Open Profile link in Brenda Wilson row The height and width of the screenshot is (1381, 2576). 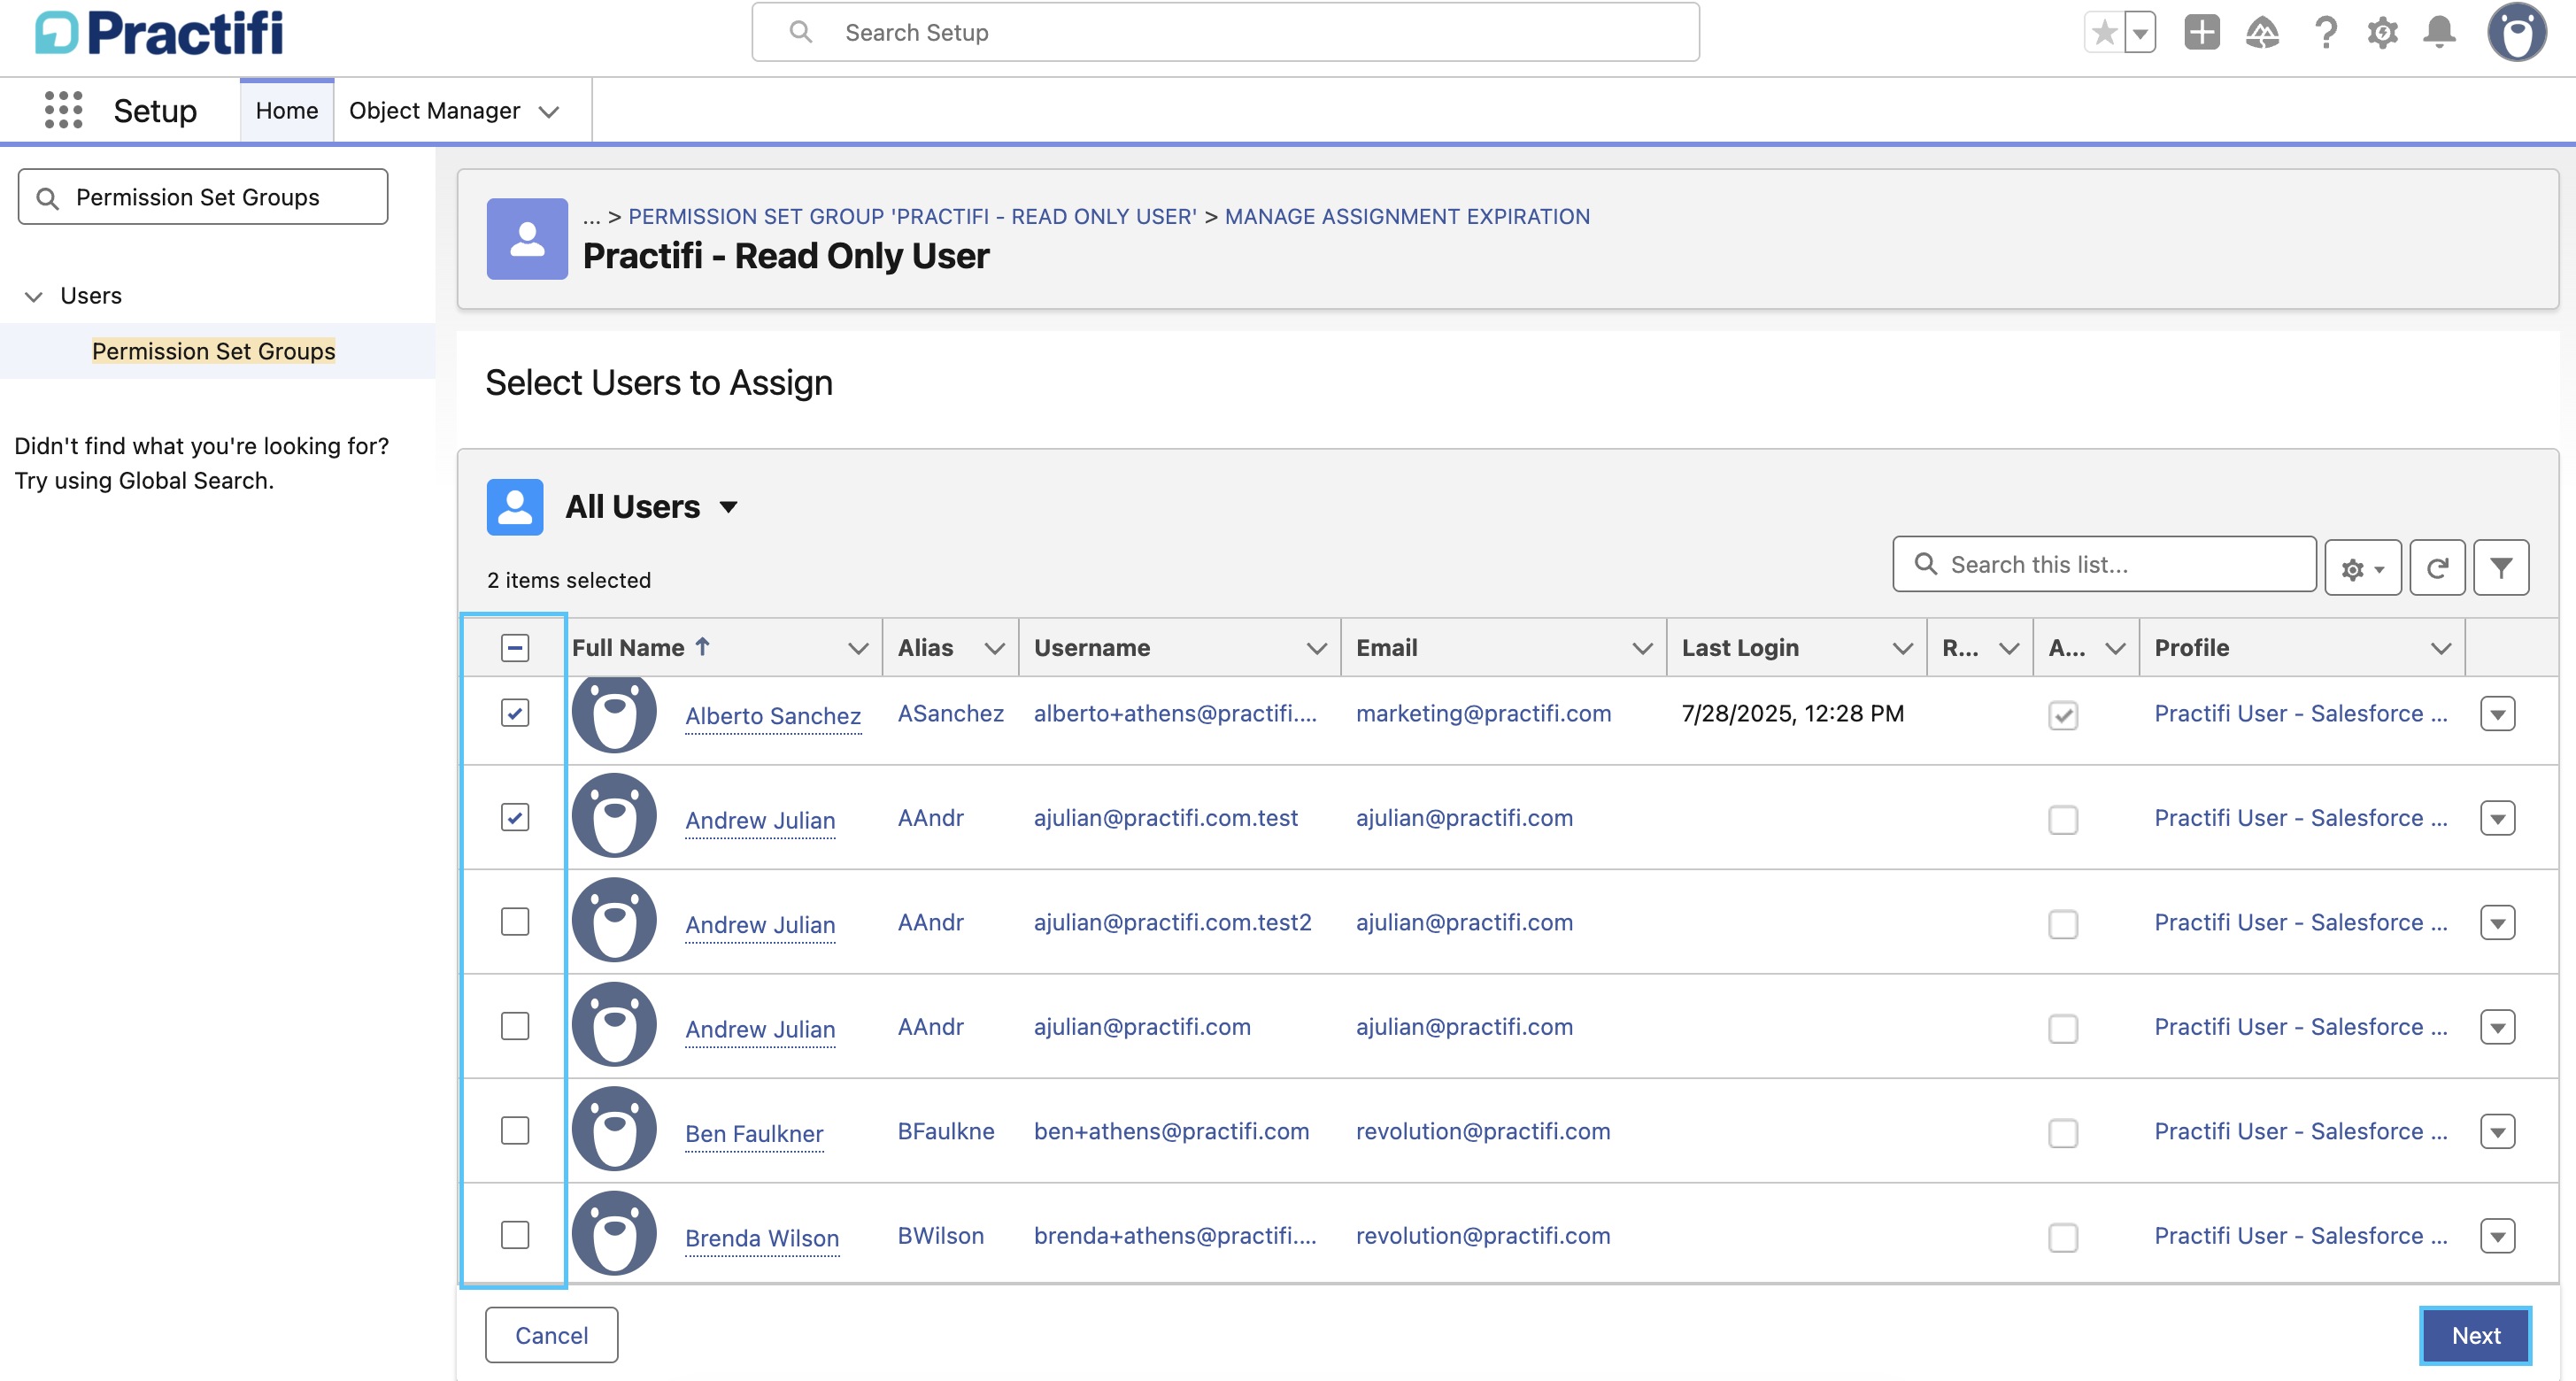pos(2300,1235)
